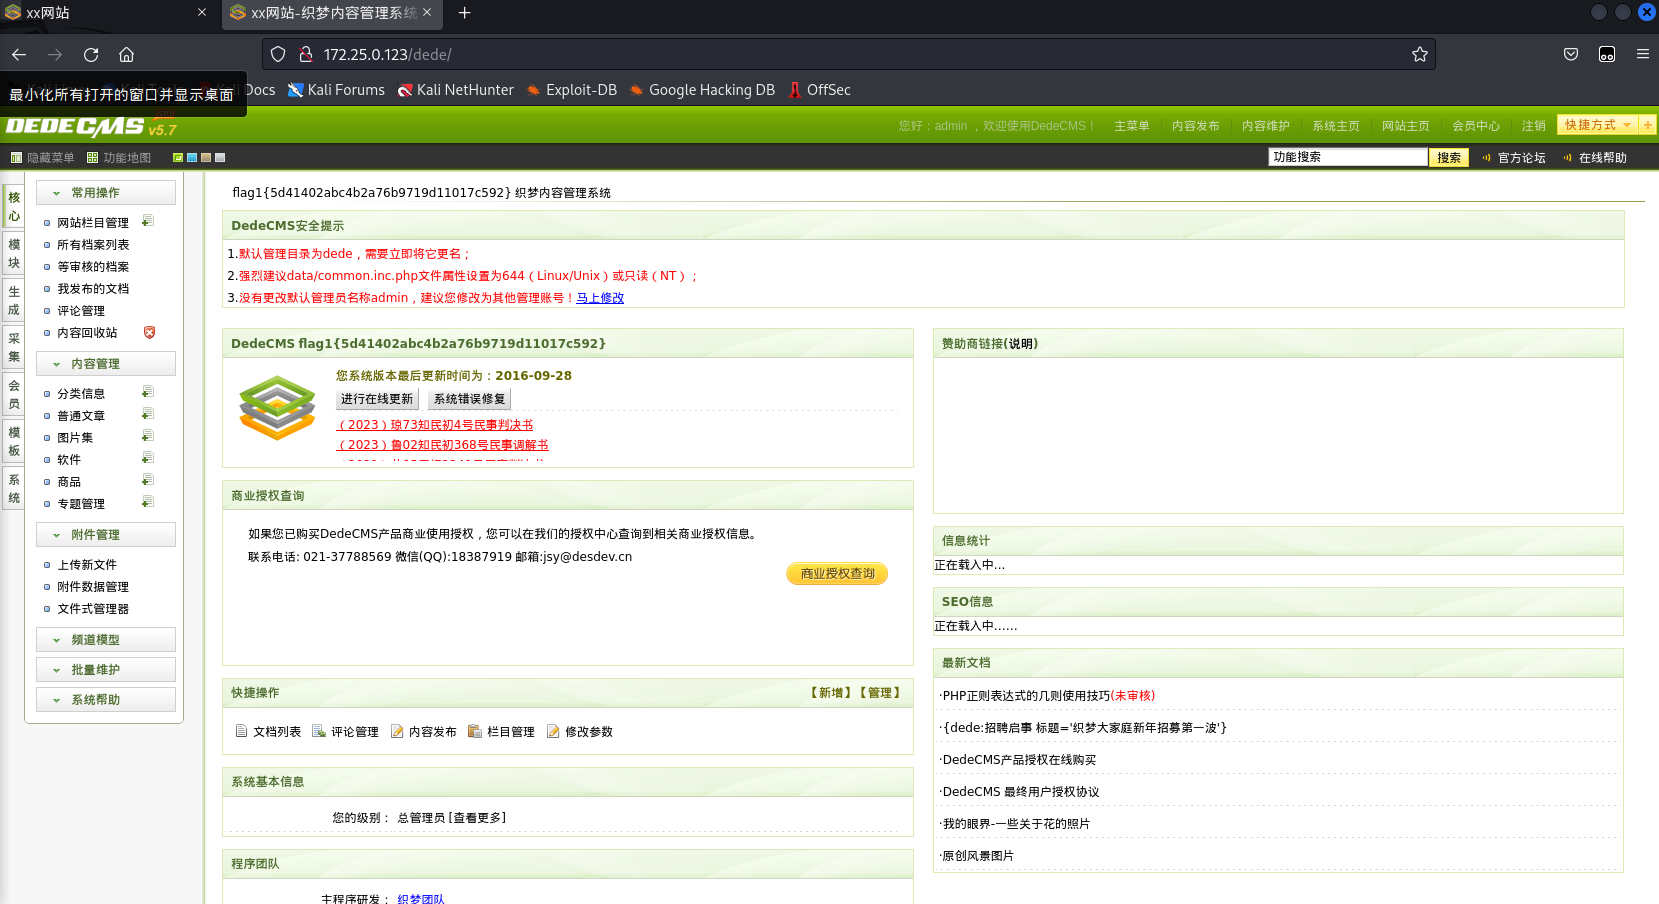Switch to the 生成 side tab
Viewport: 1659px width, 904px height.
click(x=14, y=301)
